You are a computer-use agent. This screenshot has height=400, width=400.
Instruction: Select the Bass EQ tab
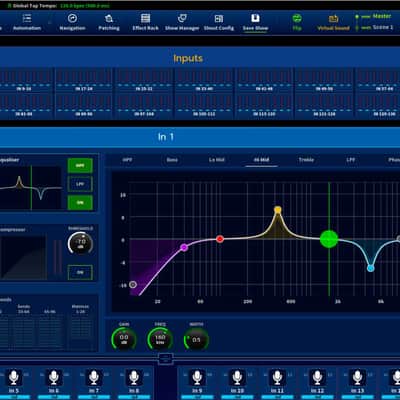pos(172,160)
